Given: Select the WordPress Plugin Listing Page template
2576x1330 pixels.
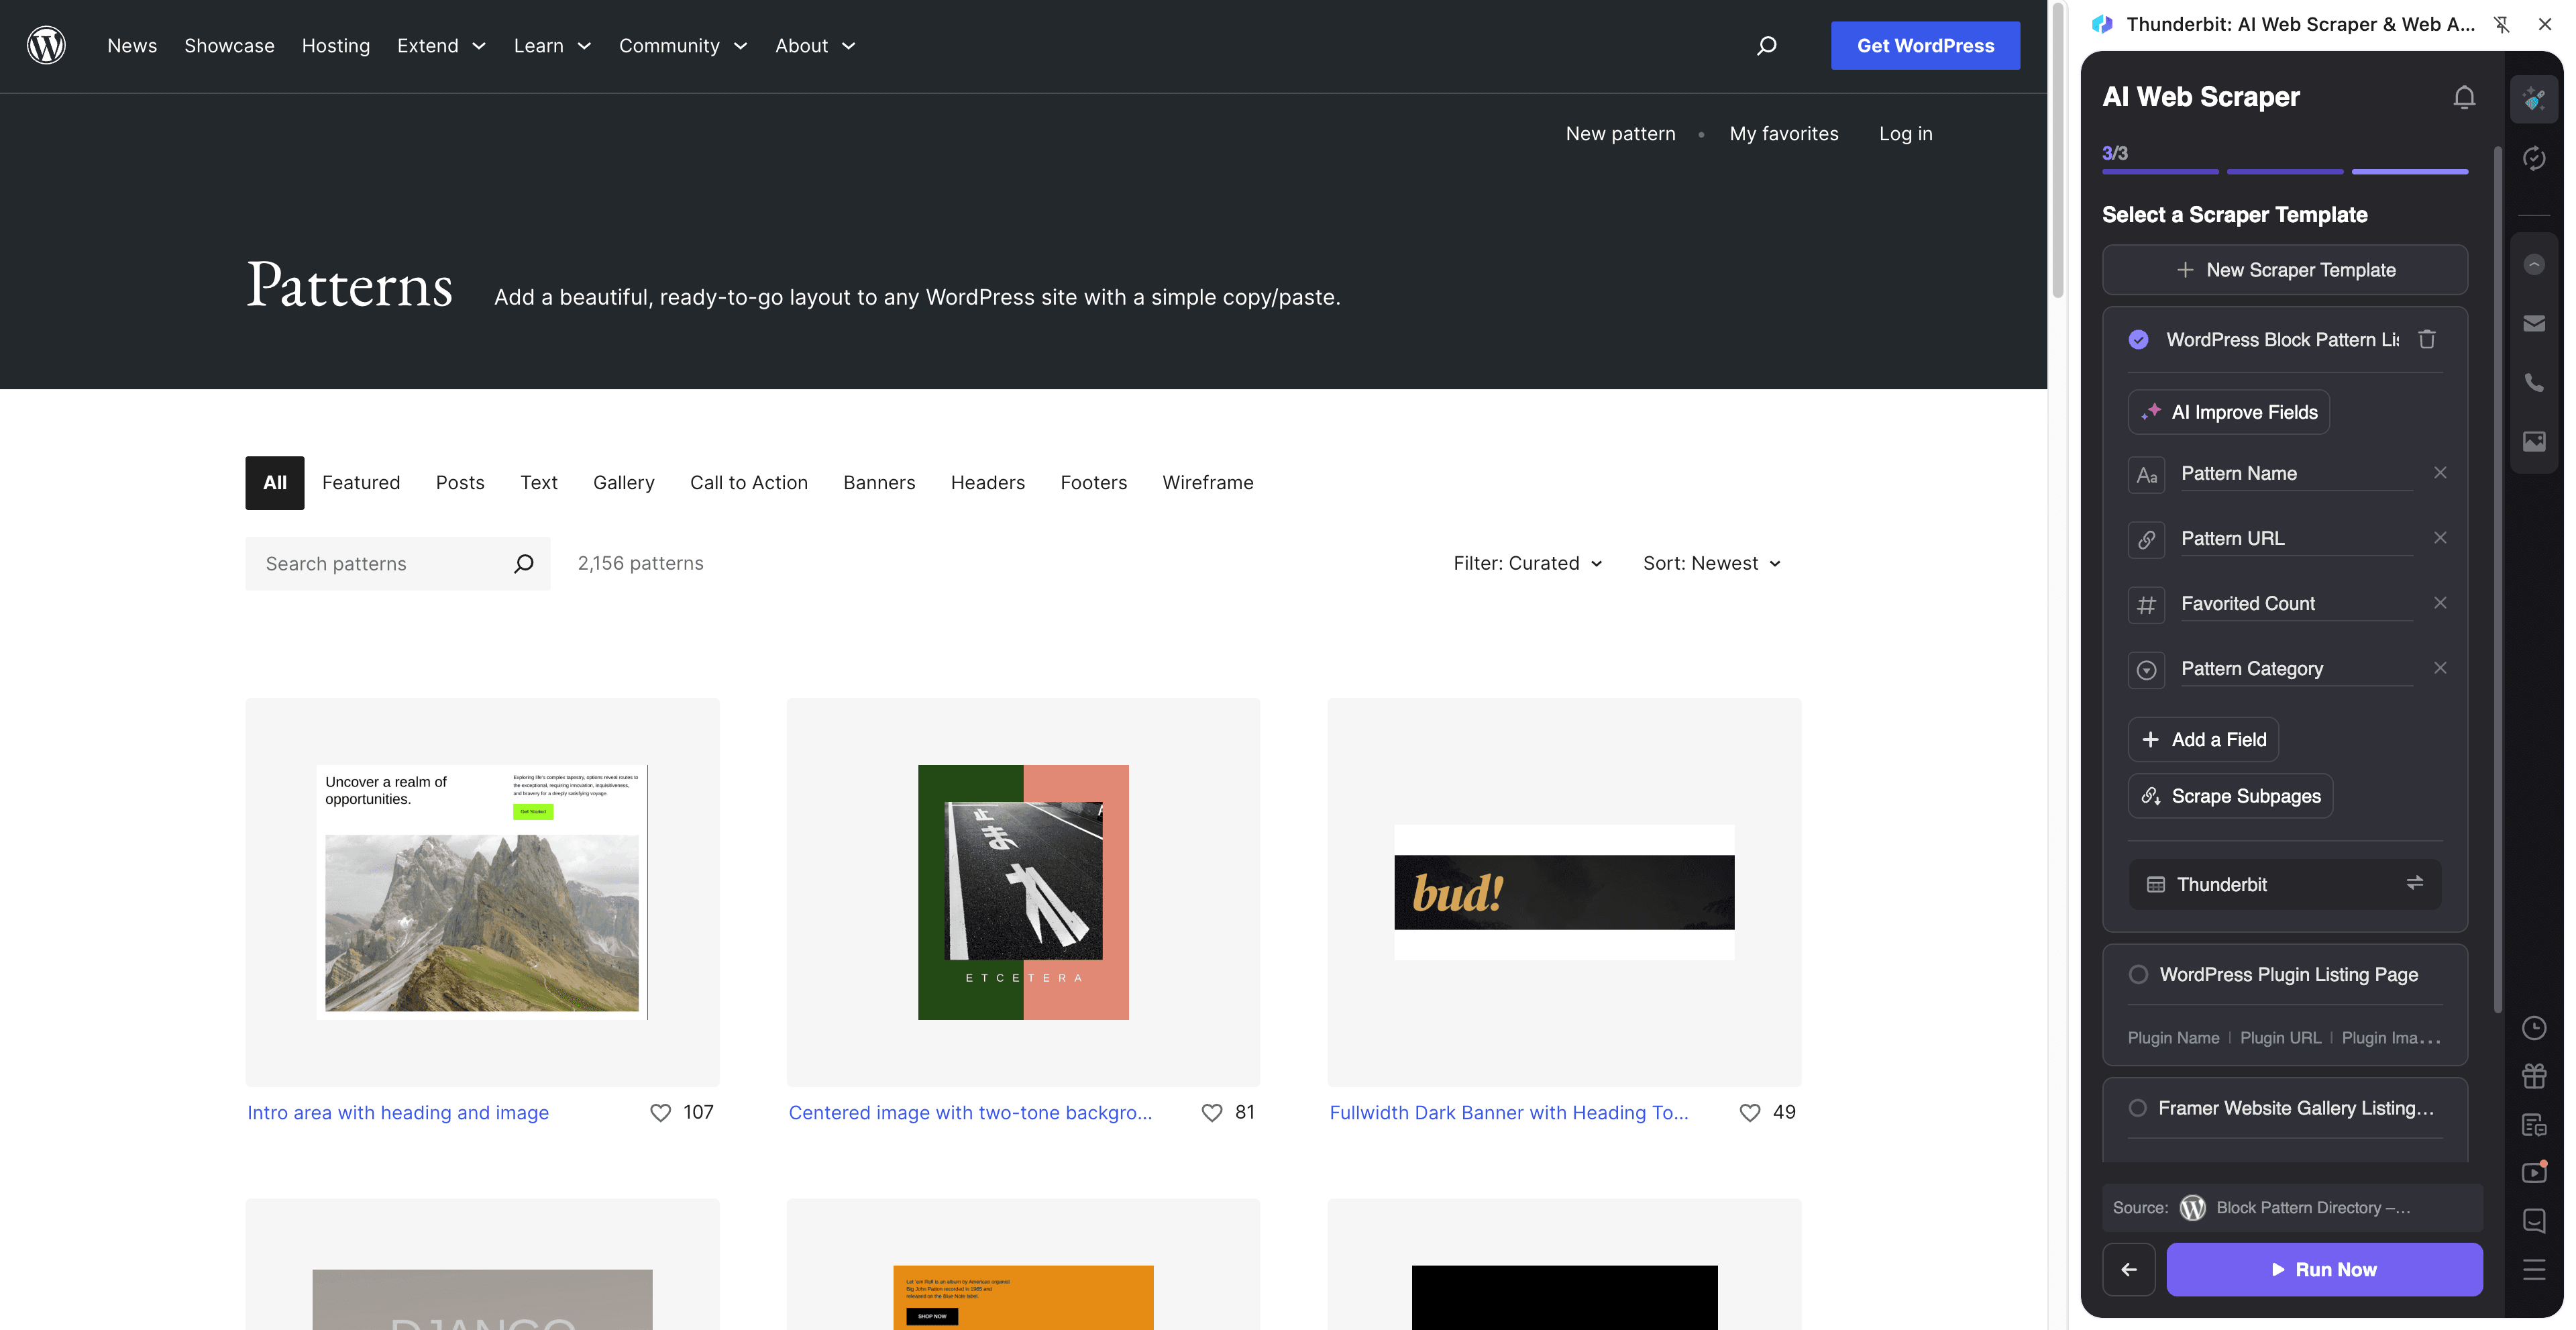Looking at the screenshot, I should pos(2288,974).
